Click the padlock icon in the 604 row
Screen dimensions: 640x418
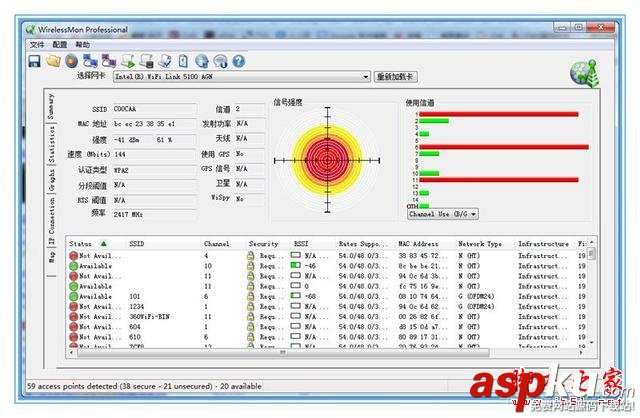(x=251, y=327)
